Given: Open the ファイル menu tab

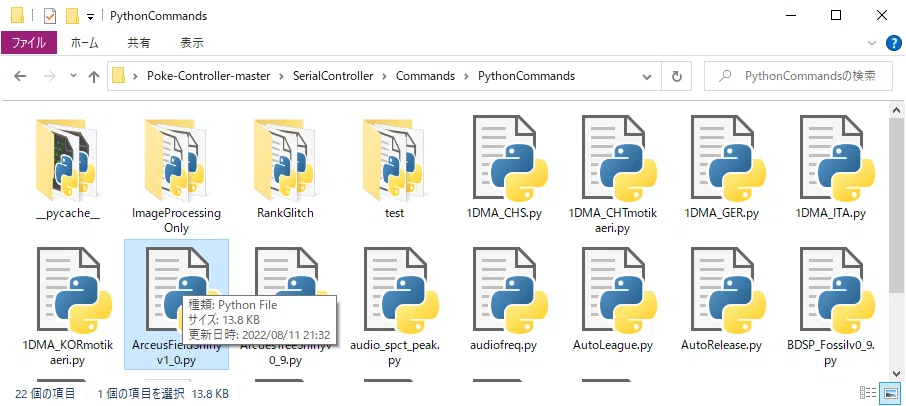Looking at the screenshot, I should pyautogui.click(x=29, y=43).
